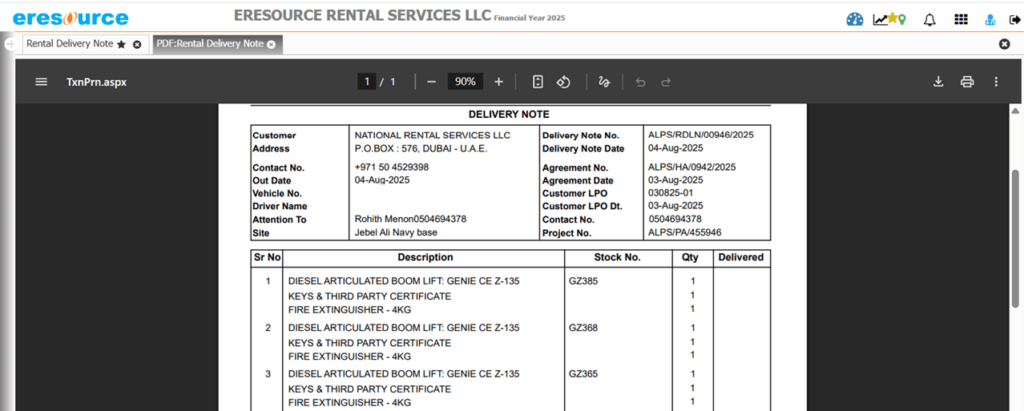The width and height of the screenshot is (1024, 411).
Task: Click the user profile icon
Action: [989, 19]
